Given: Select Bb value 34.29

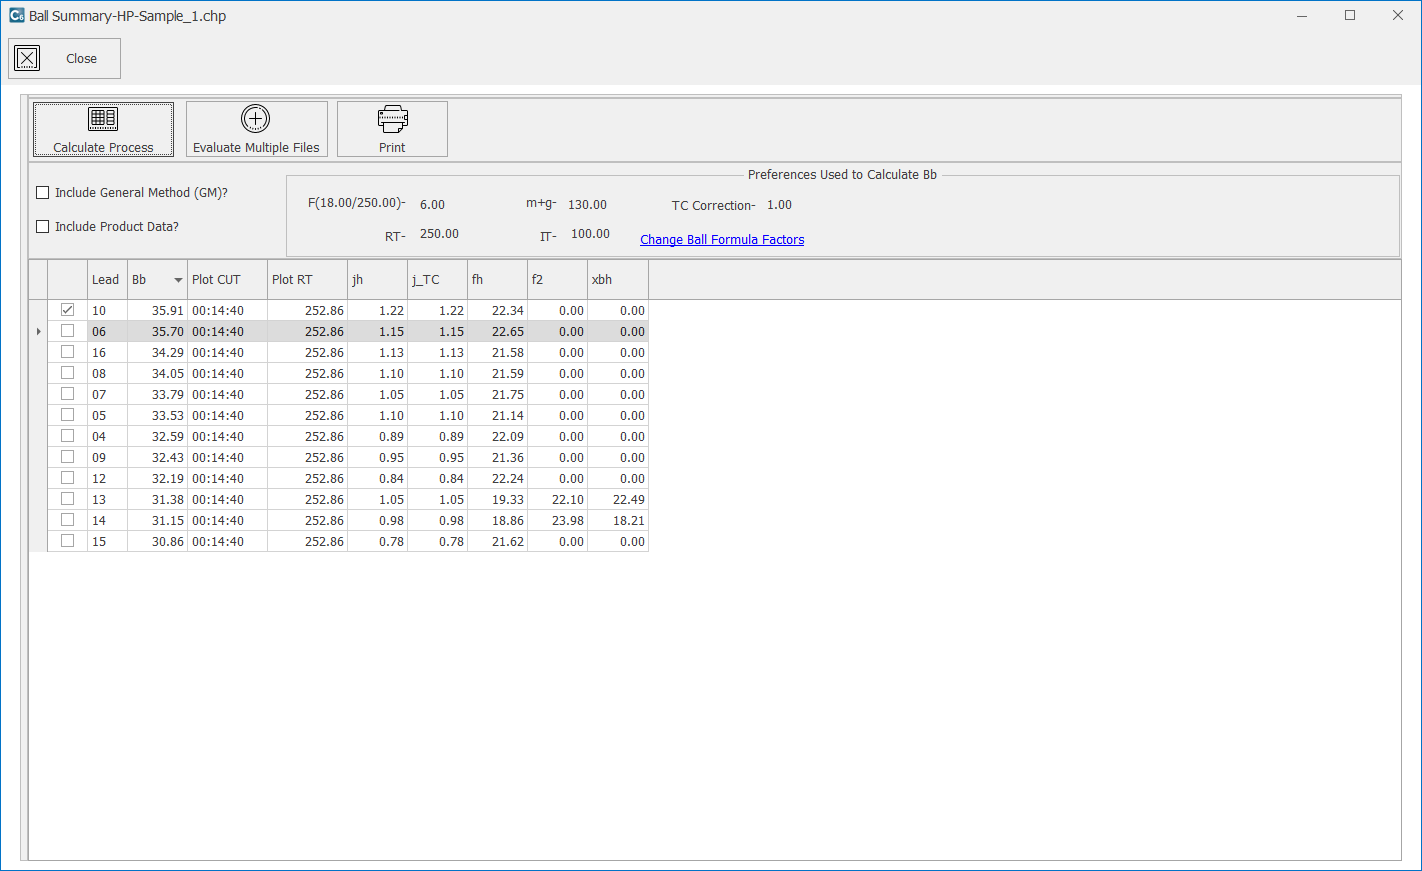Looking at the screenshot, I should coord(167,353).
